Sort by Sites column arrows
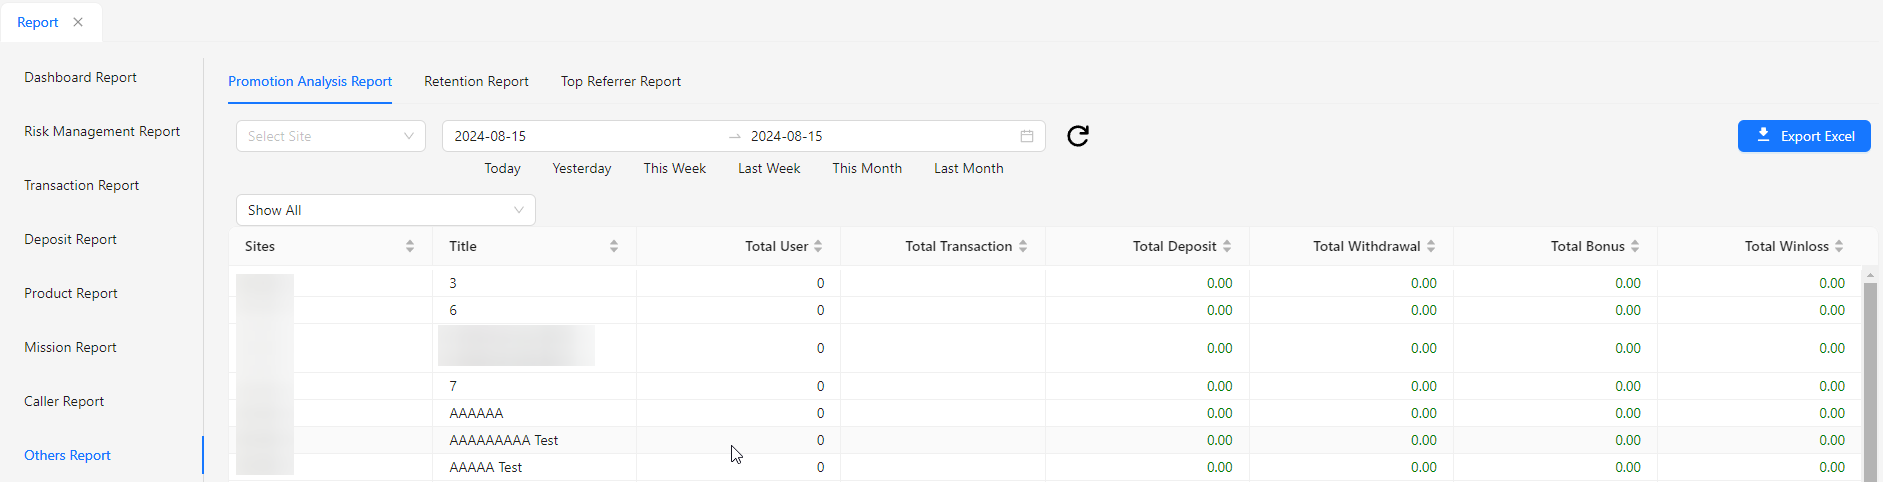The image size is (1883, 482). [x=410, y=246]
